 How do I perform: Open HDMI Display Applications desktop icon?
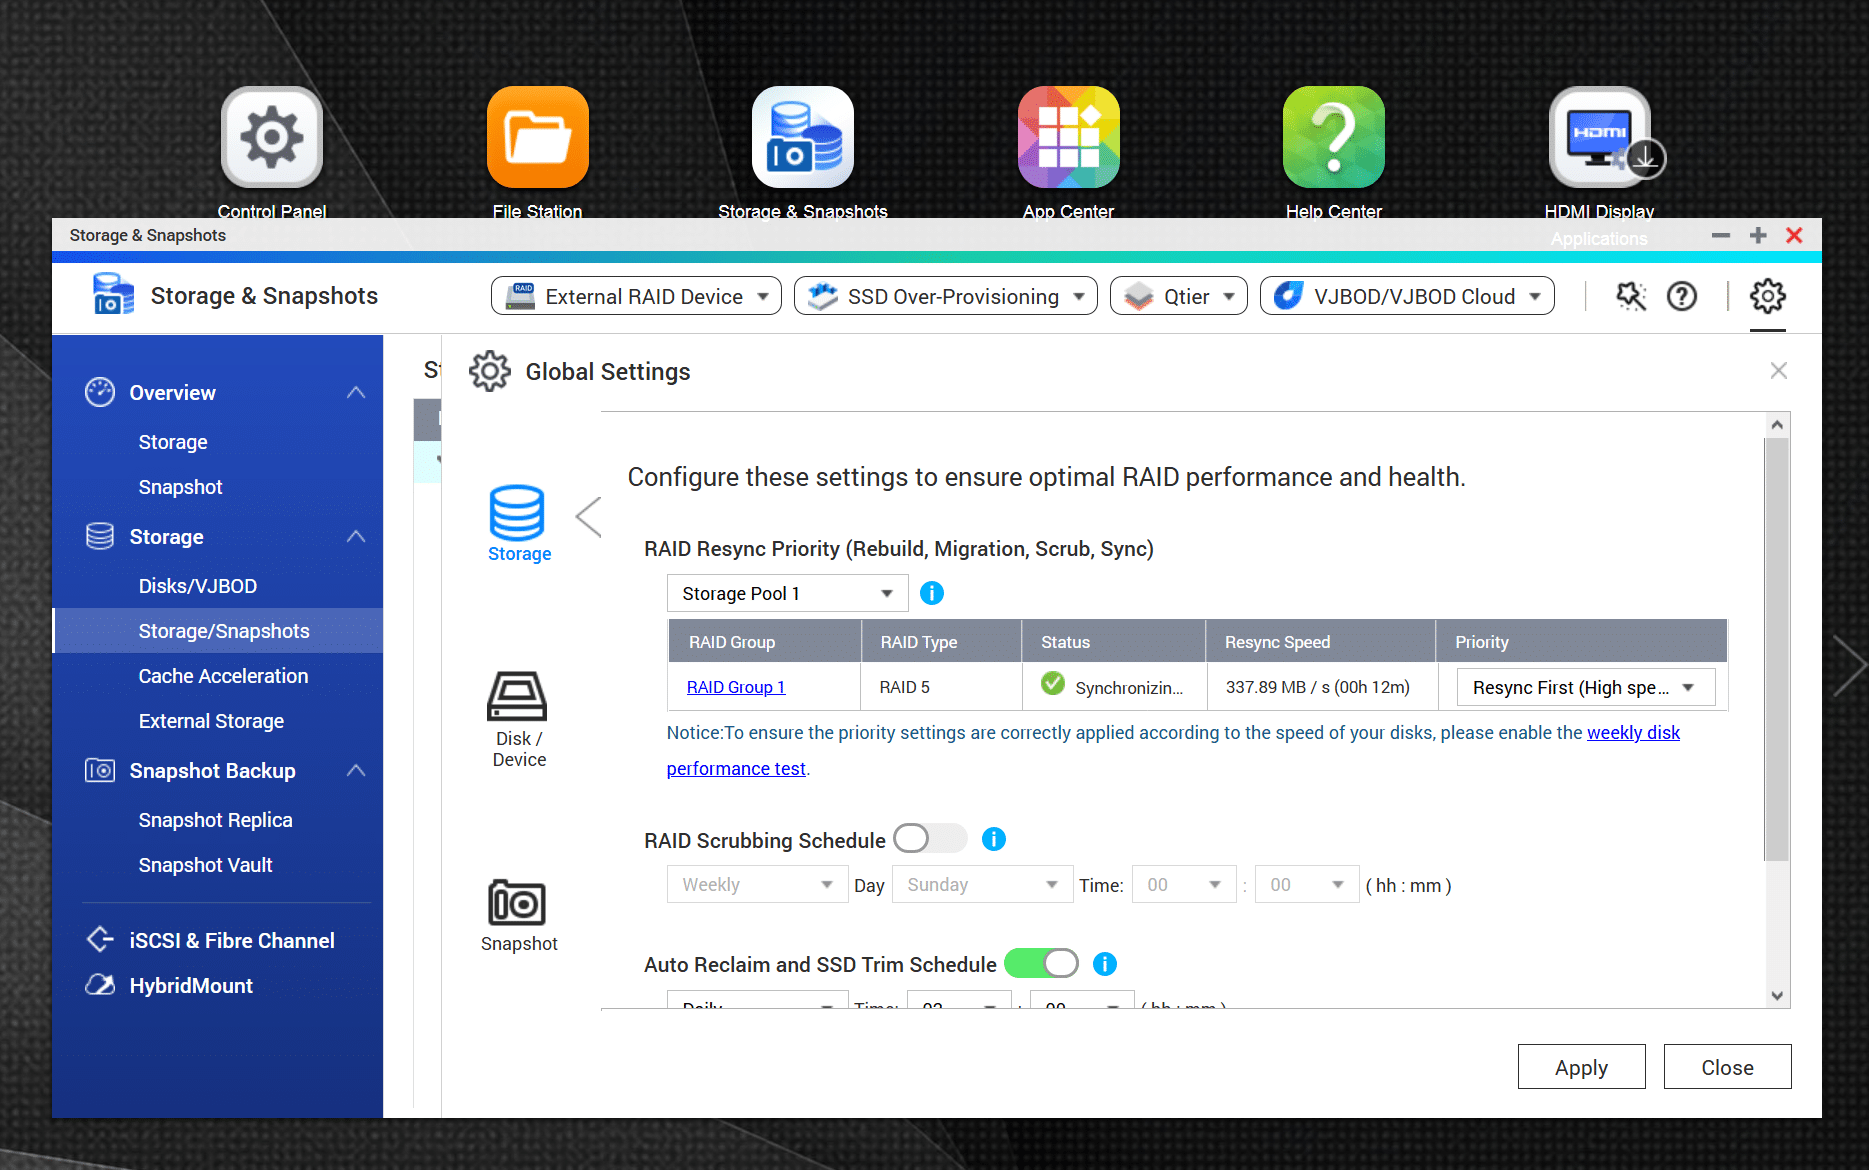(1600, 138)
